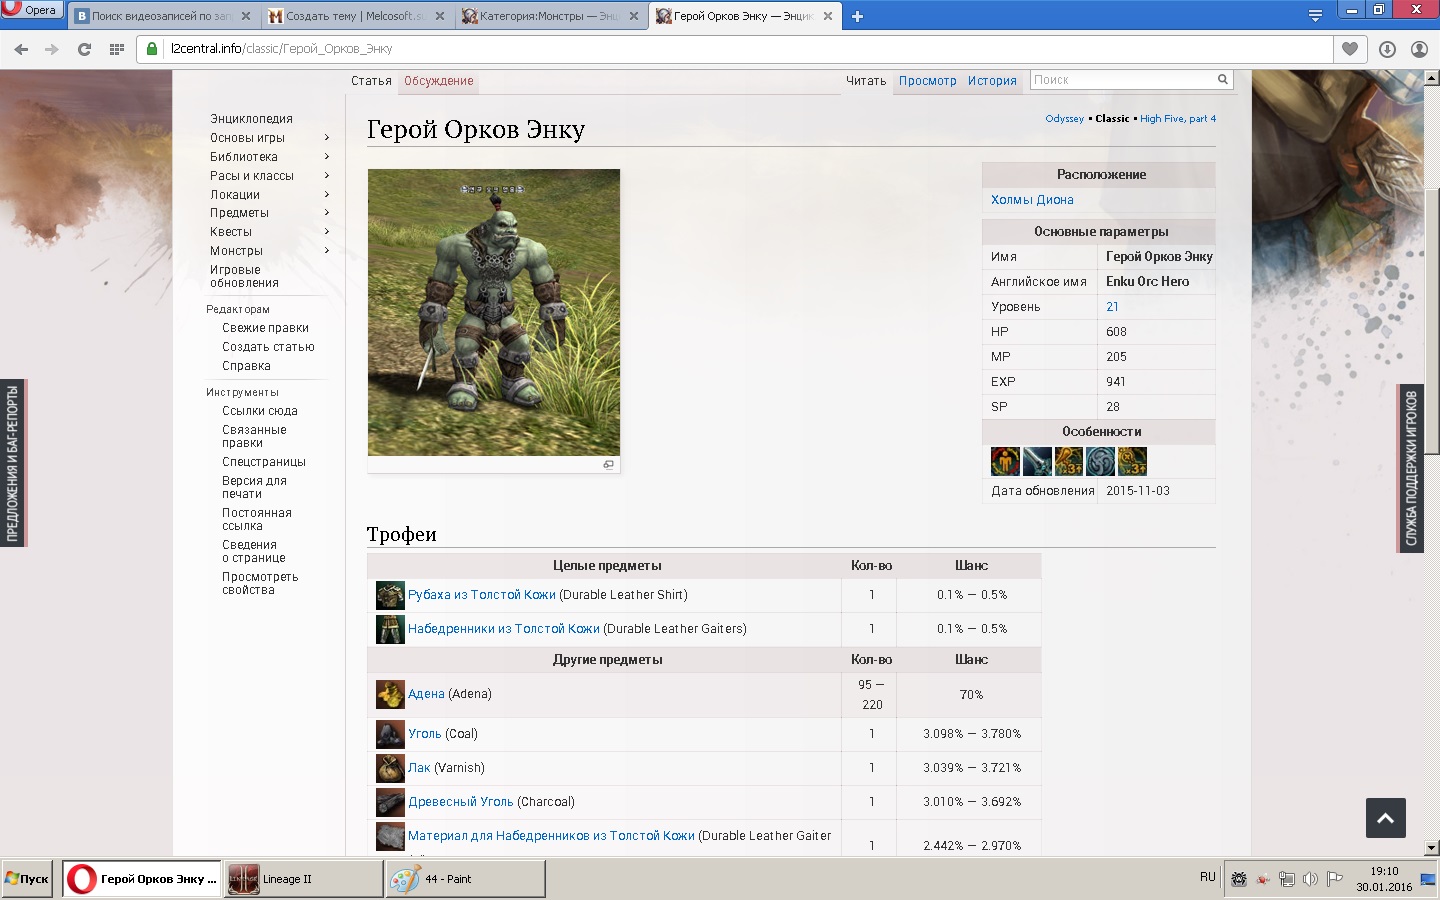Open Свежие правки link

[x=265, y=328]
